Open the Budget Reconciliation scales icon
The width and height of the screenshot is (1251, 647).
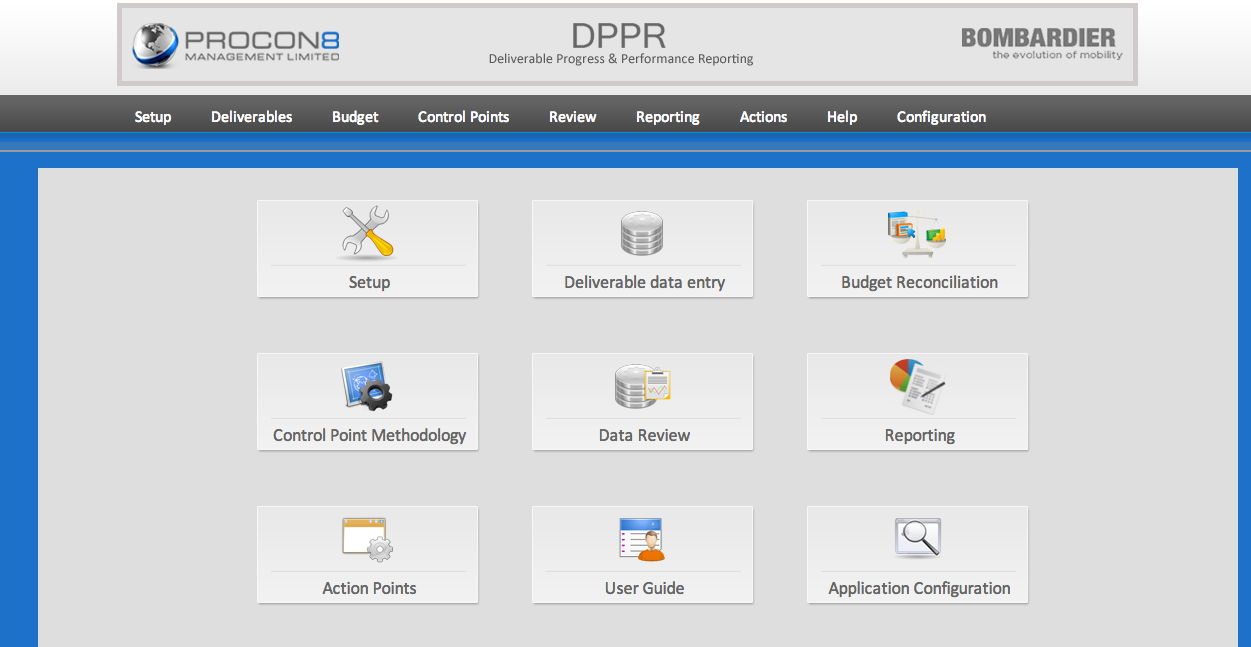click(x=918, y=234)
